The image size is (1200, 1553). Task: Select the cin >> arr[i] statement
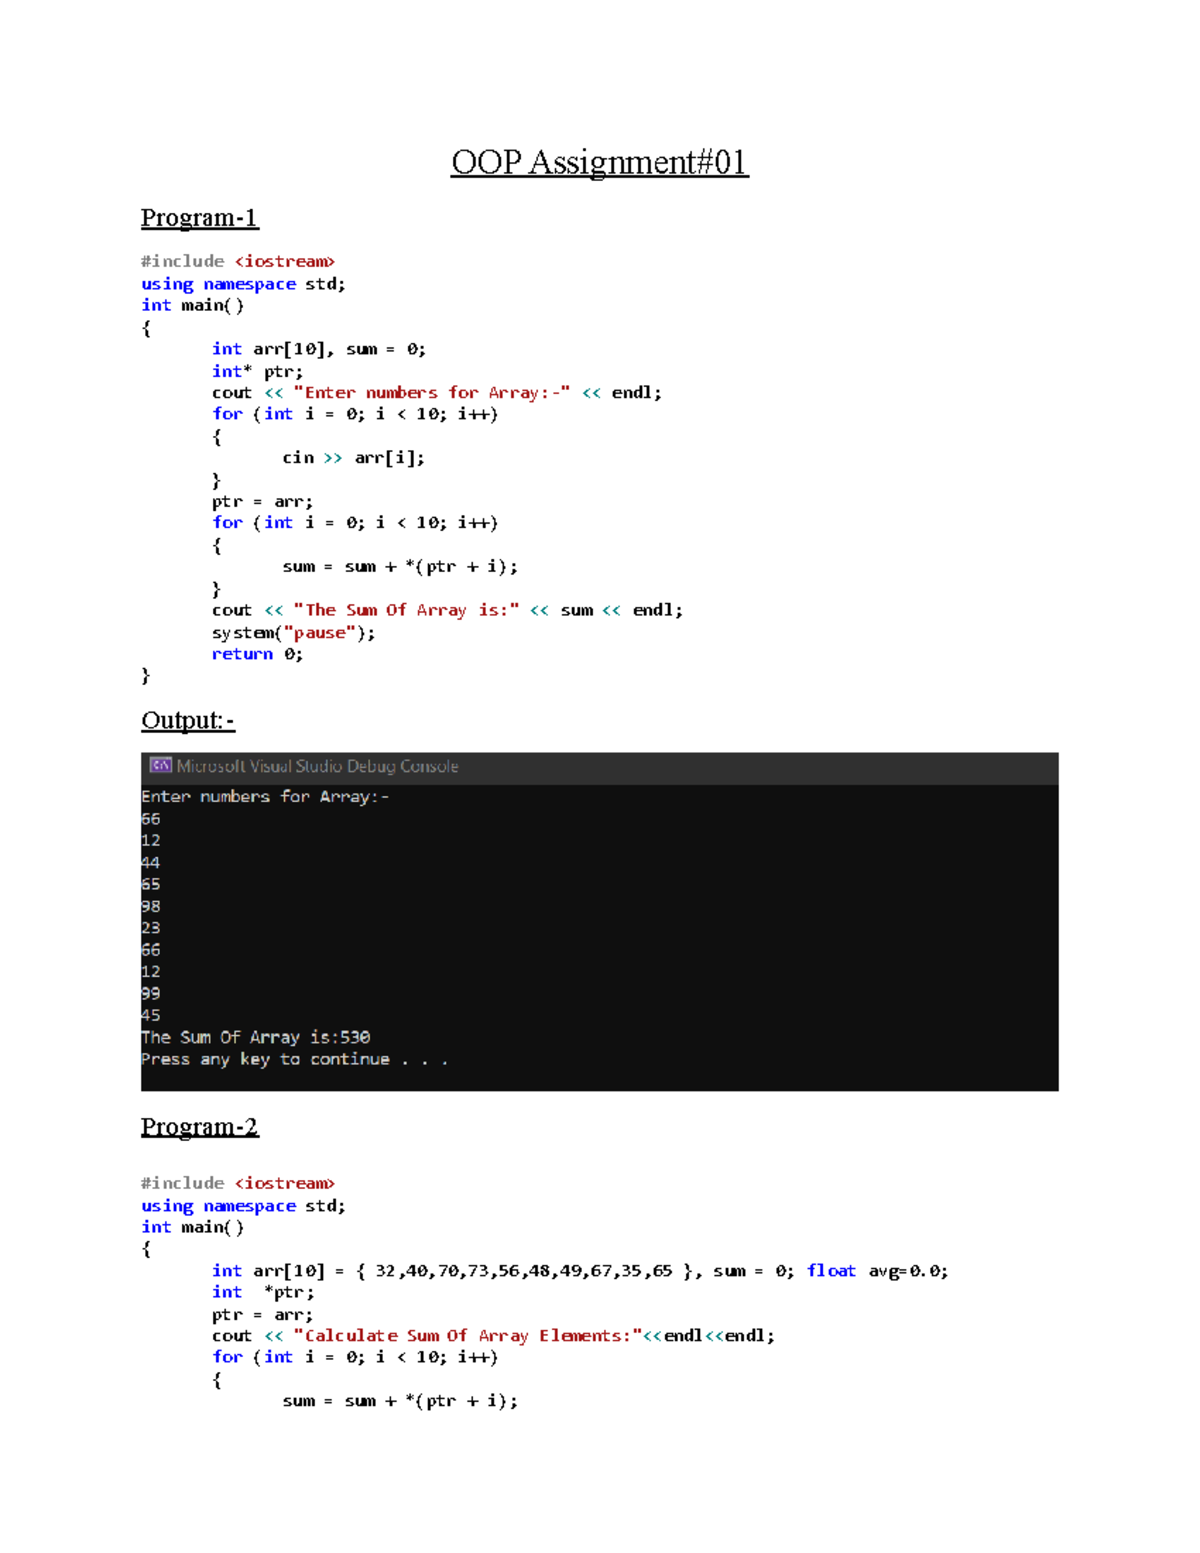click(354, 457)
